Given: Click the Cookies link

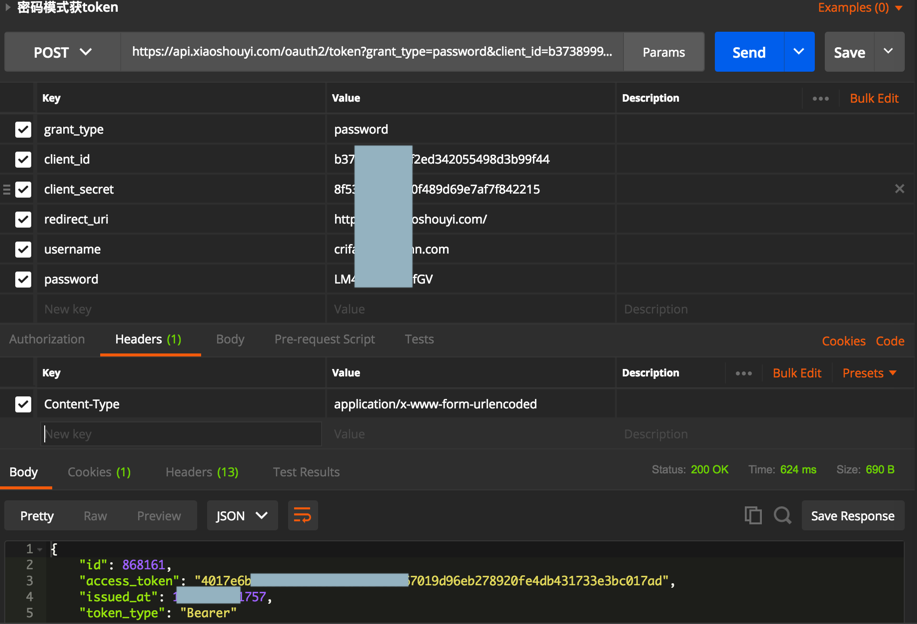Looking at the screenshot, I should 843,341.
